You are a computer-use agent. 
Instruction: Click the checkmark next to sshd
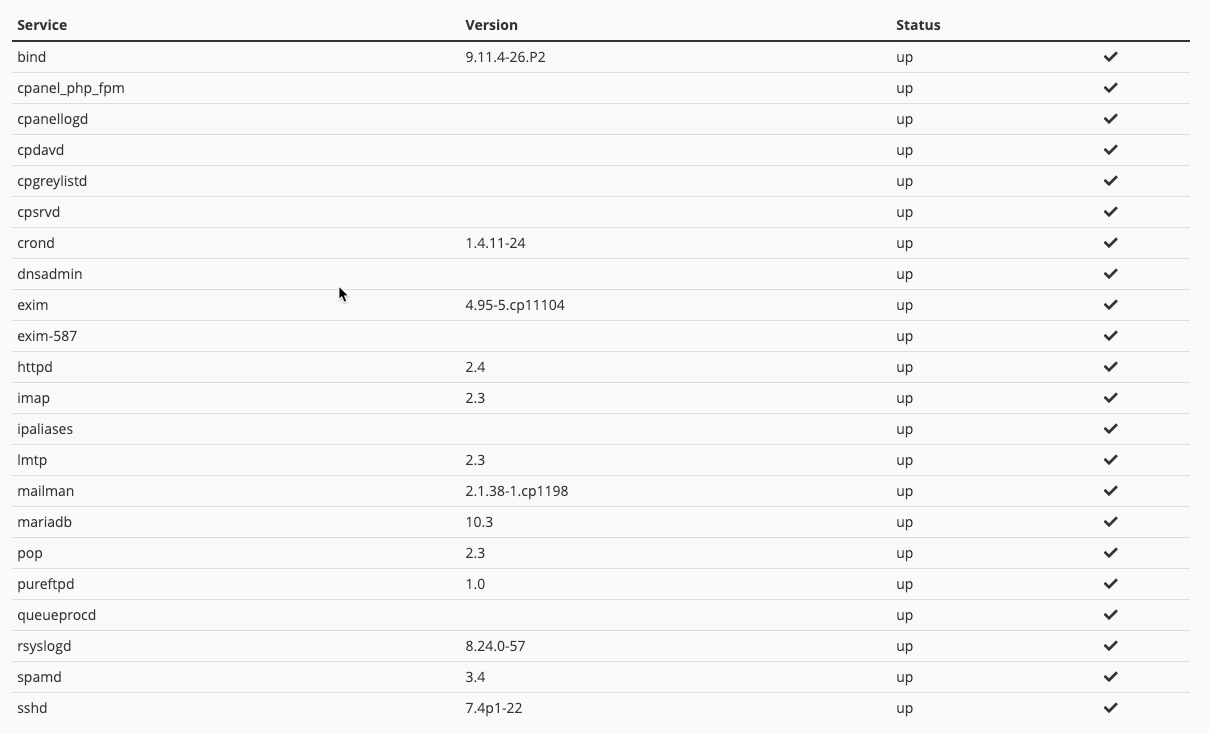pyautogui.click(x=1110, y=708)
